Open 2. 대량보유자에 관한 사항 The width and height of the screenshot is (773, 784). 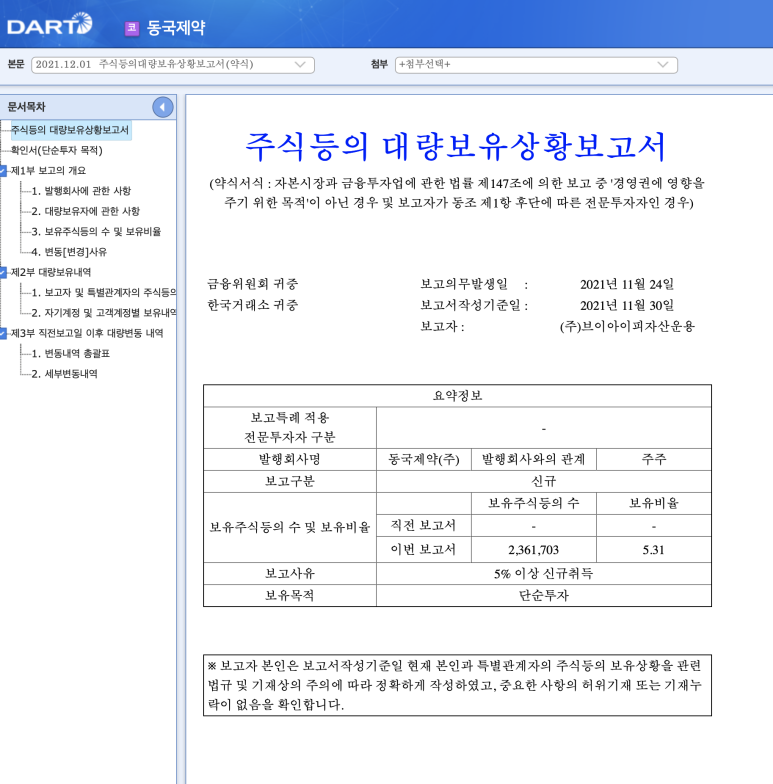click(86, 212)
